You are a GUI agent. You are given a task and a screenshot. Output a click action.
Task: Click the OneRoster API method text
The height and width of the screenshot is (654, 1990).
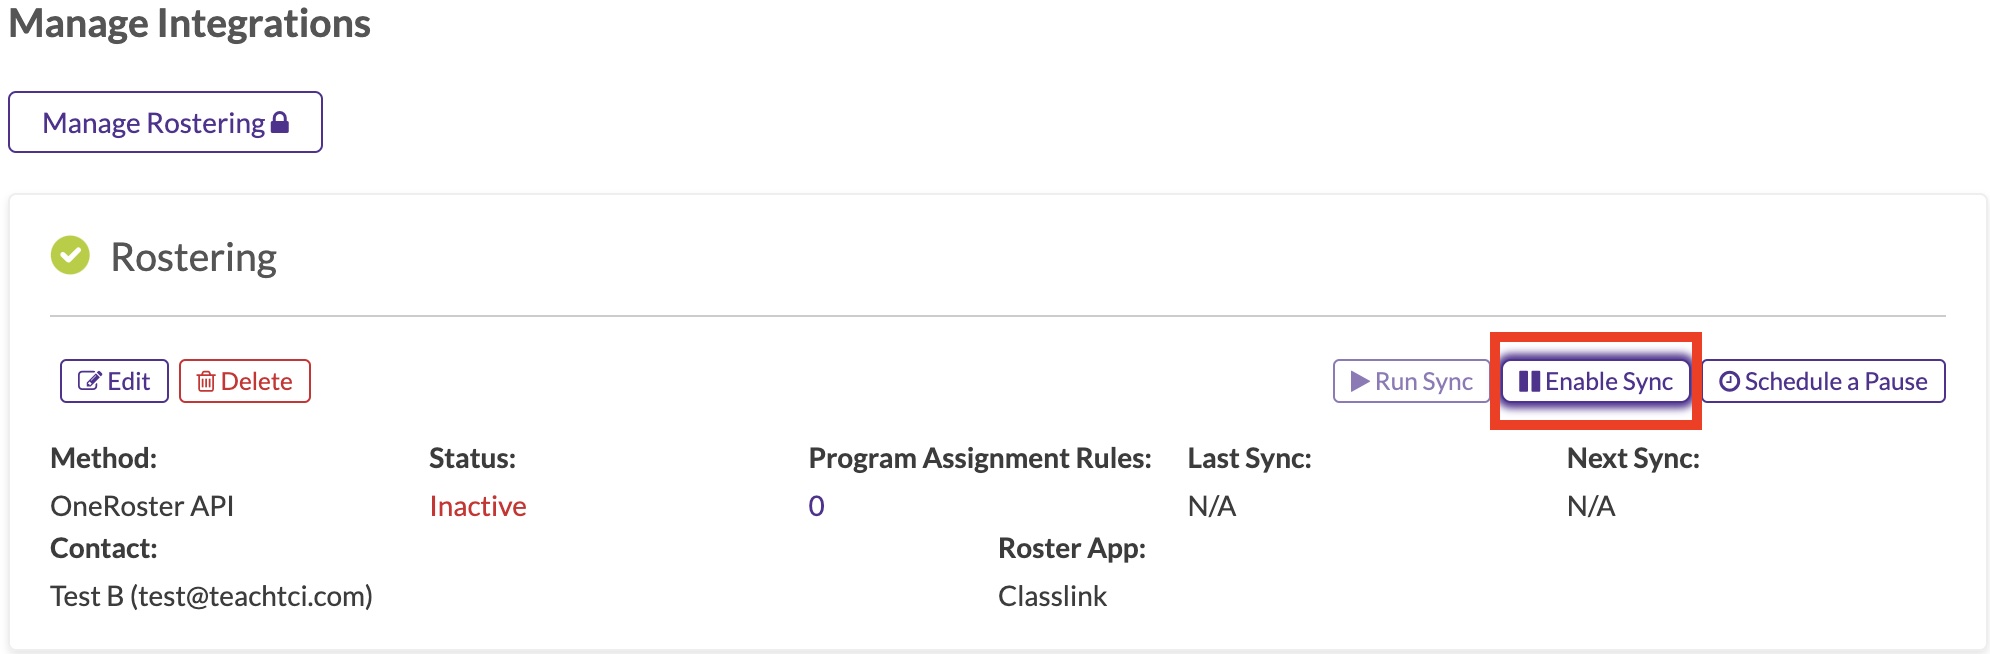pyautogui.click(x=143, y=506)
